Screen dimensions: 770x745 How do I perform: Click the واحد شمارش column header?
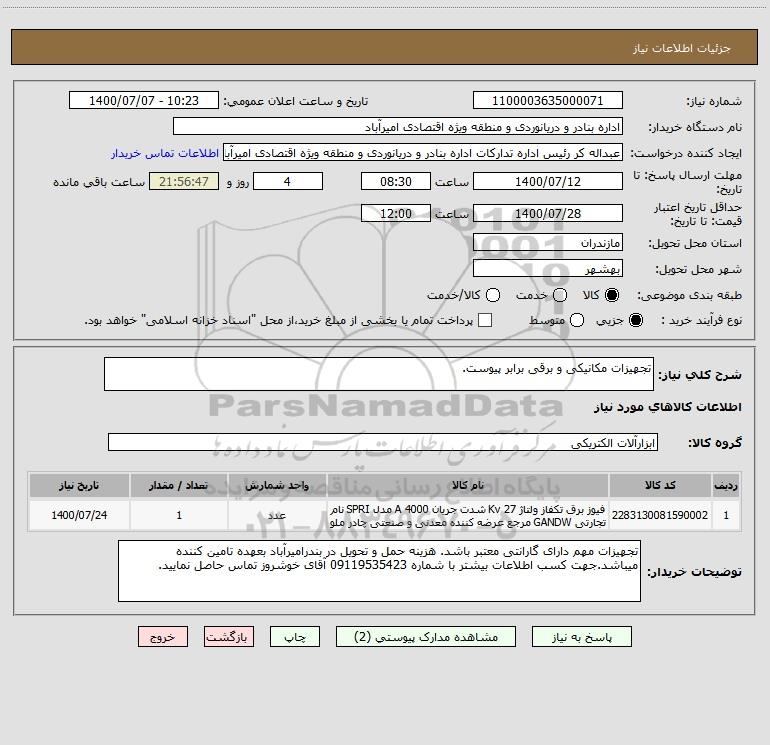(x=277, y=485)
